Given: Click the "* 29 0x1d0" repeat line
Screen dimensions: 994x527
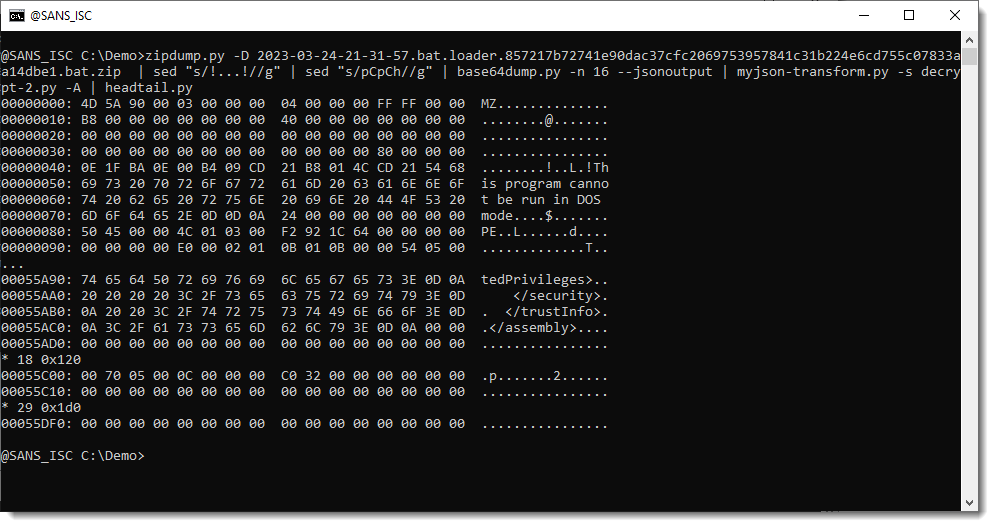Looking at the screenshot, I should tap(40, 408).
